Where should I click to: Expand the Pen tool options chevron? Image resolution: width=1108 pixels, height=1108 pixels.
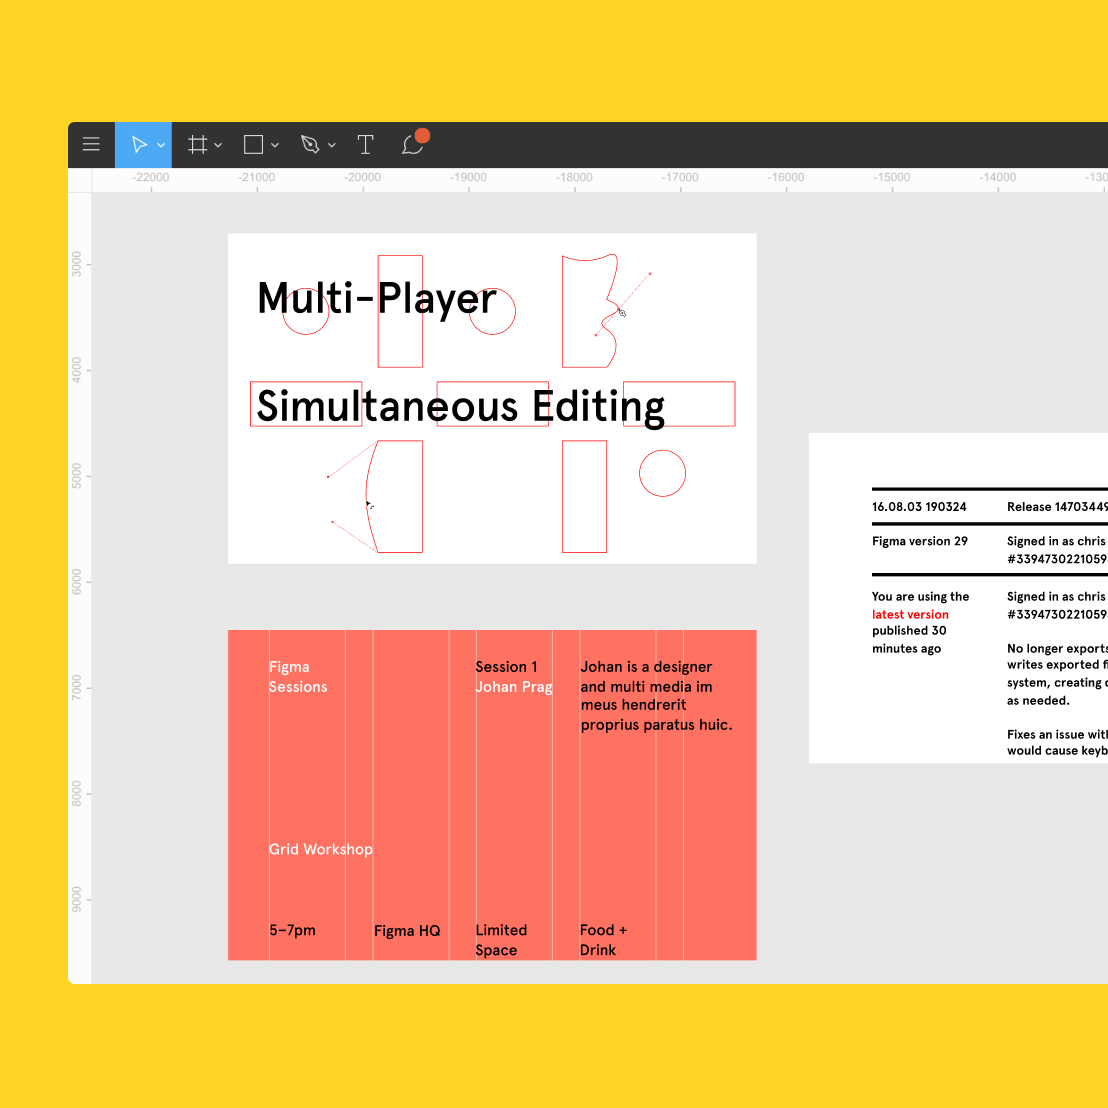(x=331, y=145)
